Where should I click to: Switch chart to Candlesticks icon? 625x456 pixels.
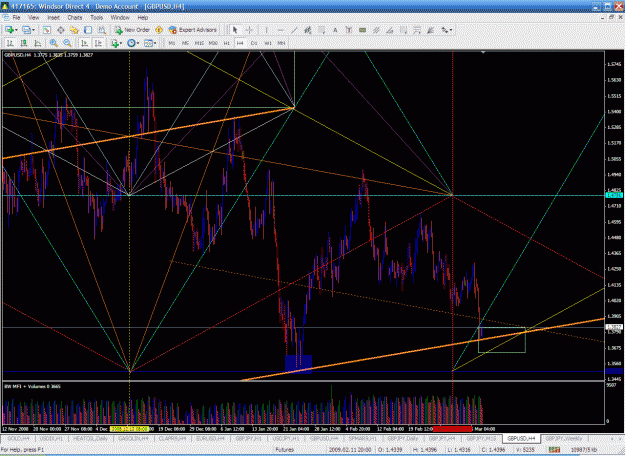pyautogui.click(x=24, y=43)
